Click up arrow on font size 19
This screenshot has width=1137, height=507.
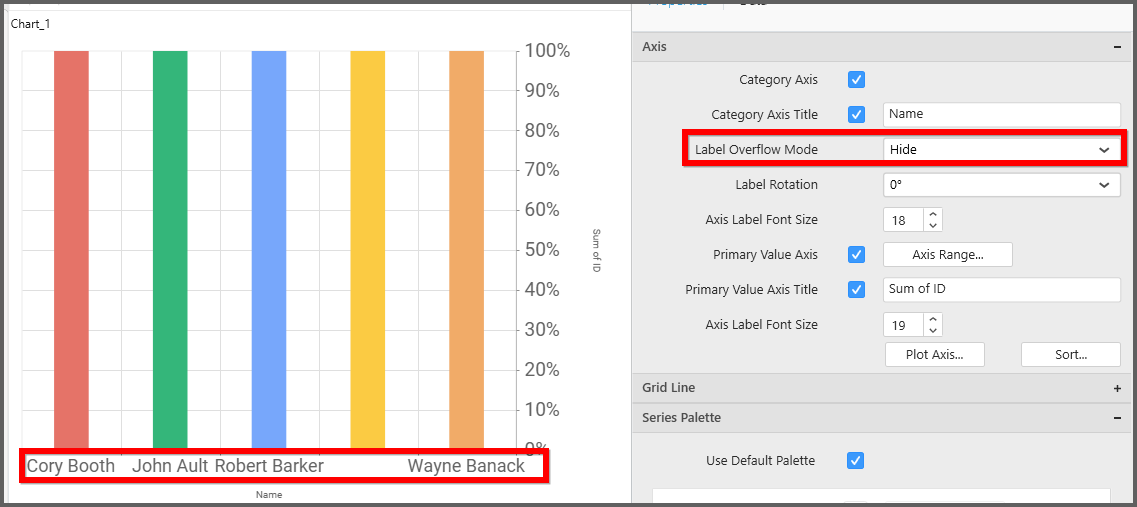coord(933,319)
